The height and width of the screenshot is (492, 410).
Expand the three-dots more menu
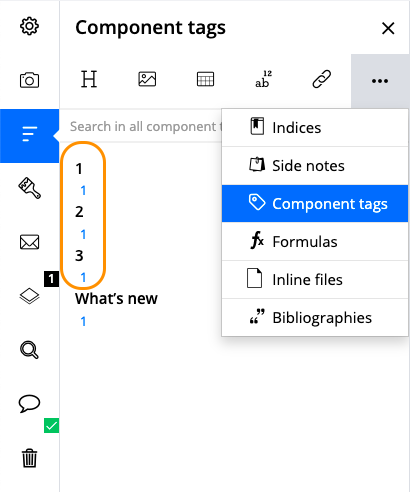(380, 81)
